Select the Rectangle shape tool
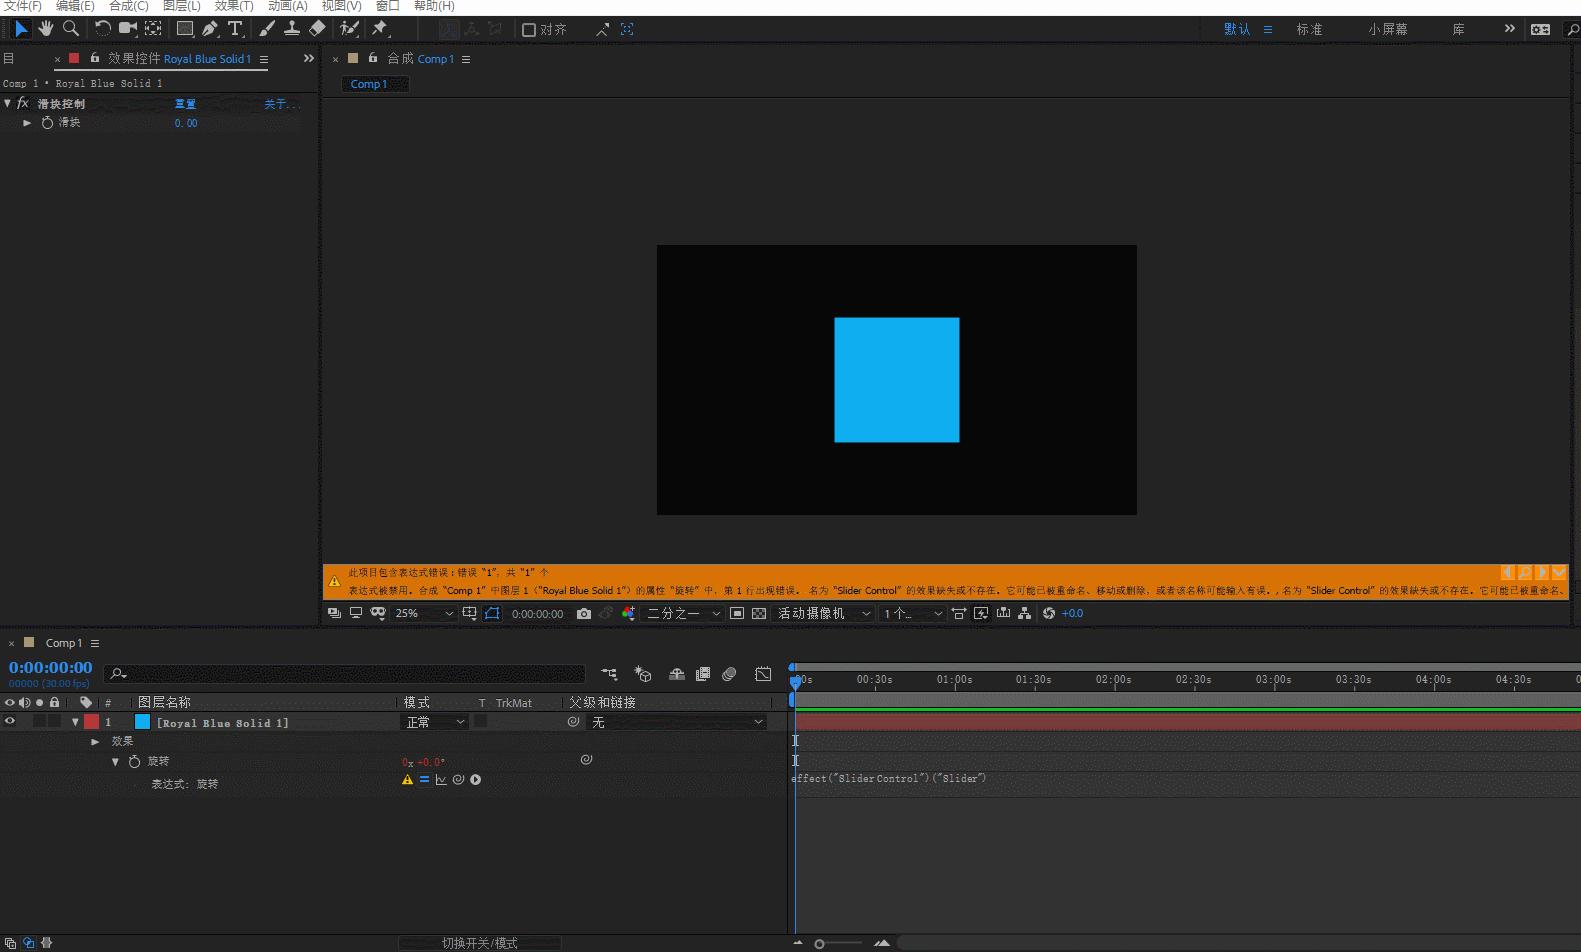Viewport: 1581px width, 952px height. point(185,29)
